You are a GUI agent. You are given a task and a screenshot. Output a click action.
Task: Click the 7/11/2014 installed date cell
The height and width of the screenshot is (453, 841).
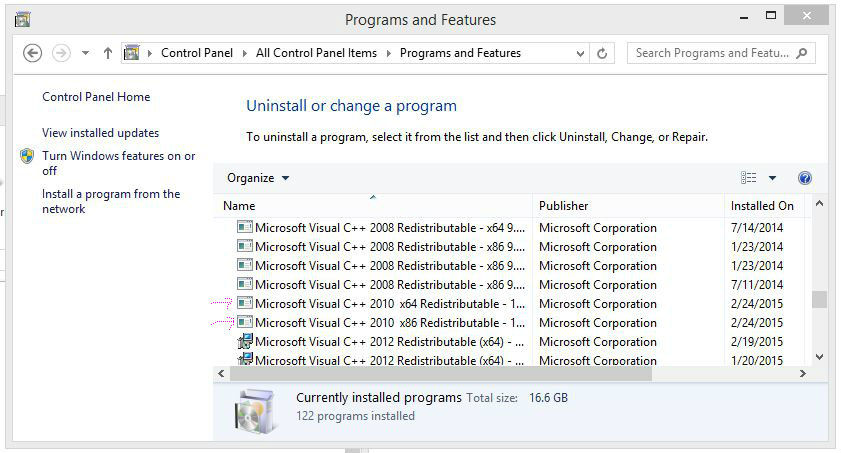coord(757,285)
